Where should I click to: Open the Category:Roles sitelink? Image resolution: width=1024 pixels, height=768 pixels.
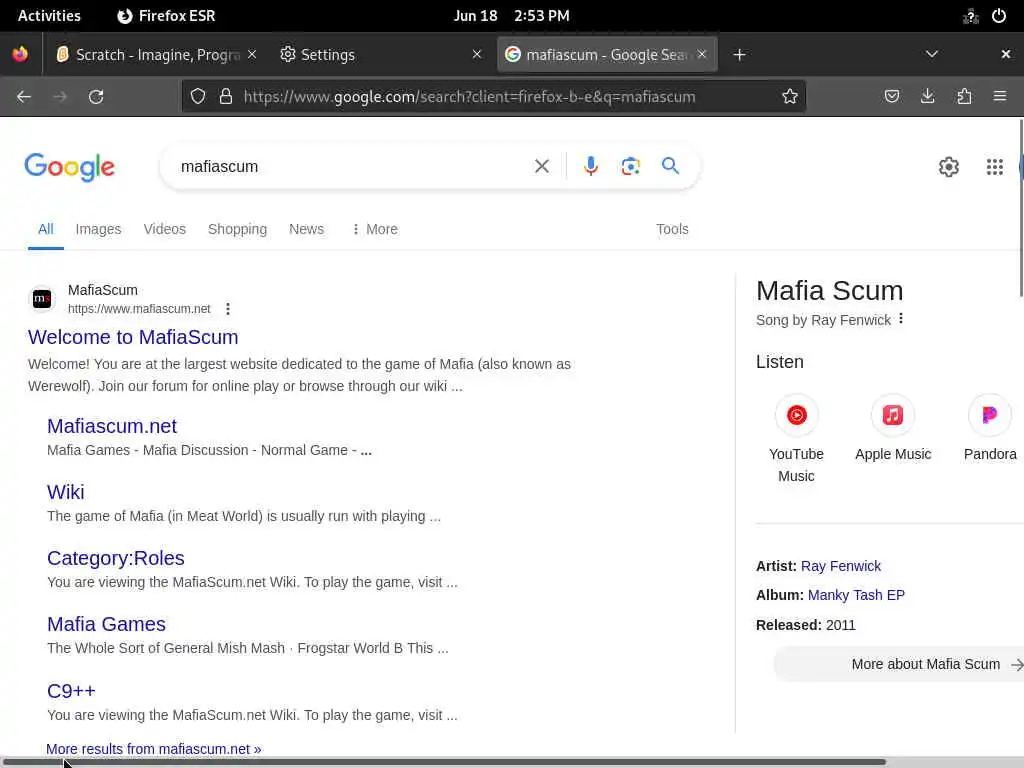point(116,558)
